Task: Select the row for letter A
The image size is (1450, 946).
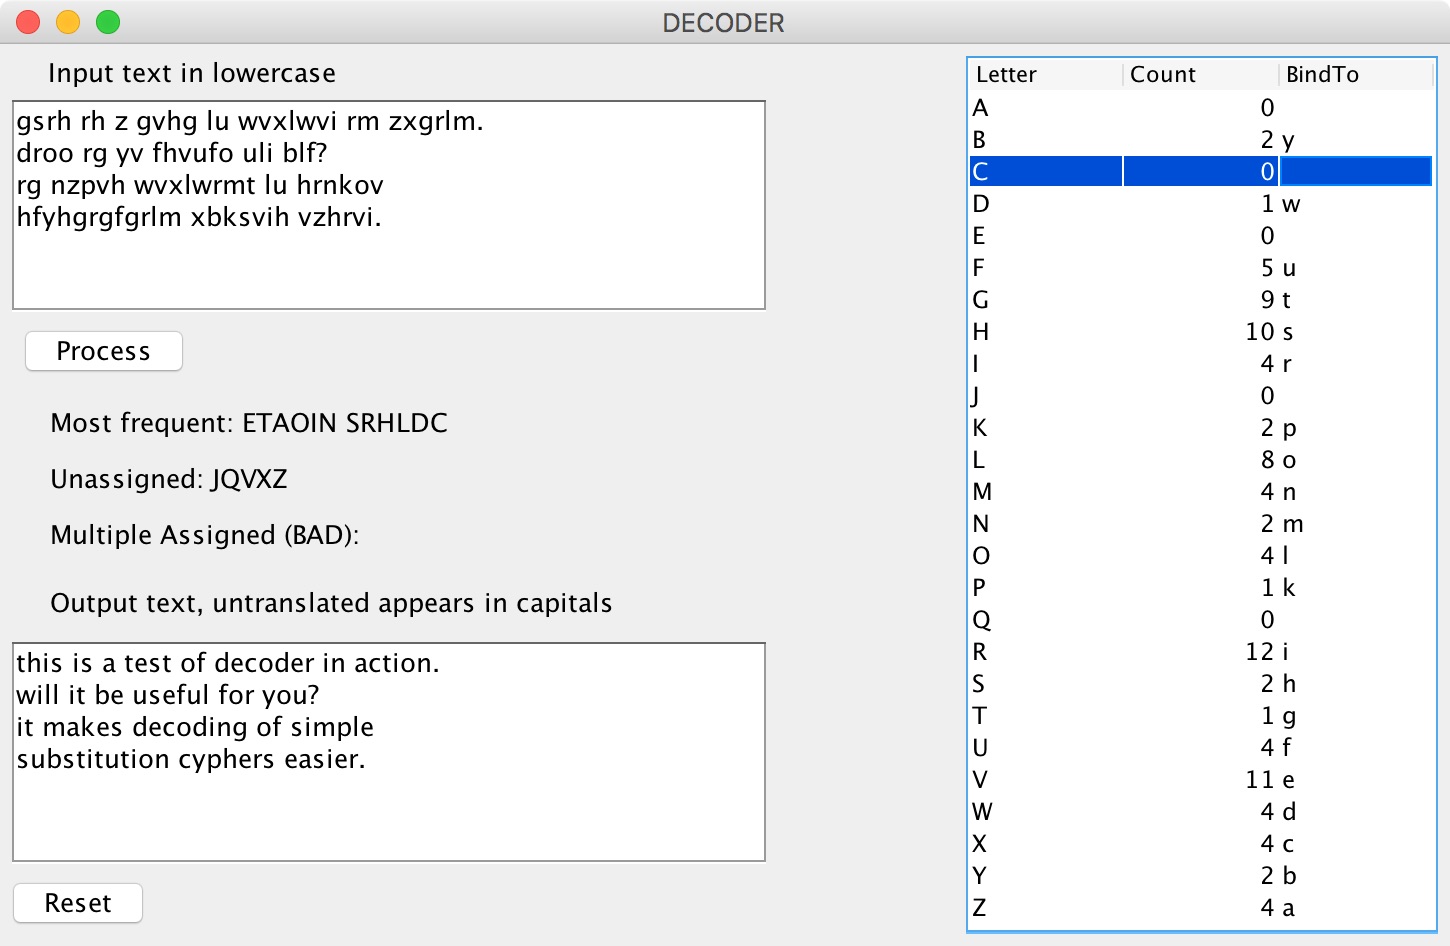Action: [1045, 108]
